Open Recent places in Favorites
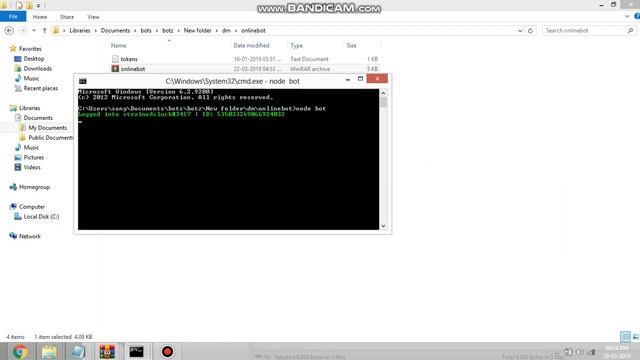The image size is (640, 360). [x=40, y=88]
